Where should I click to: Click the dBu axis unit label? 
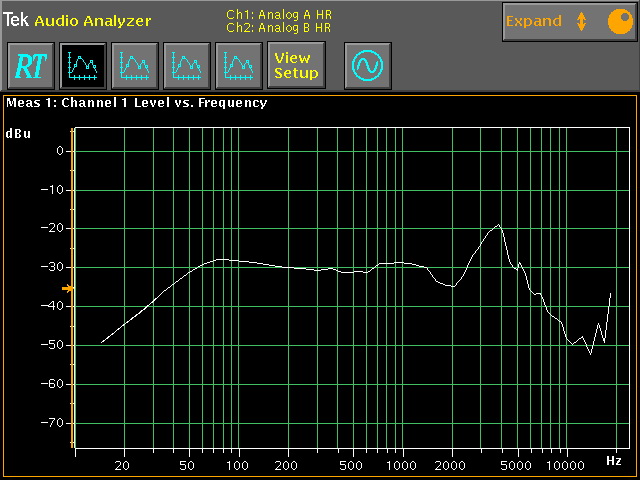tap(18, 133)
